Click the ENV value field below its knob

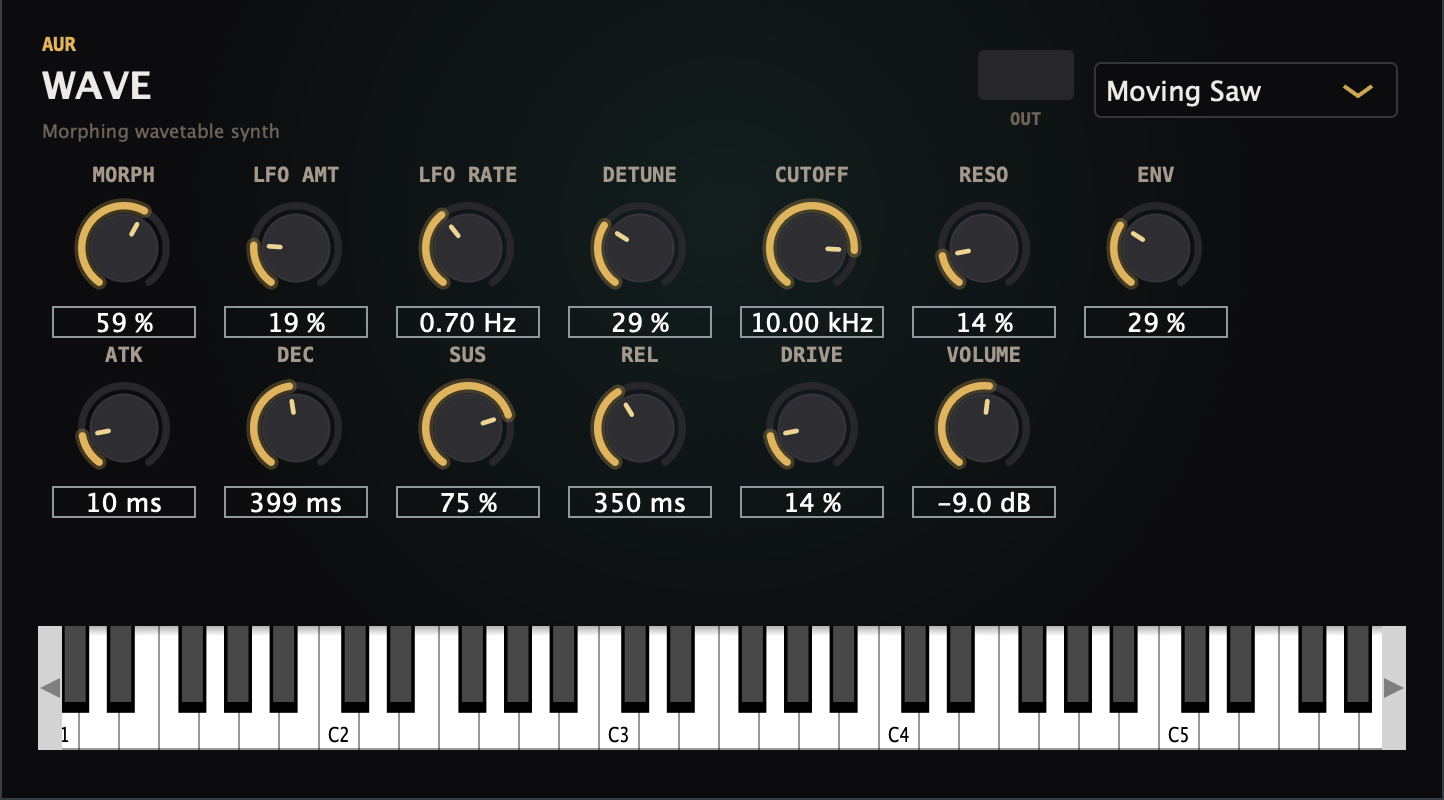tap(1156, 322)
